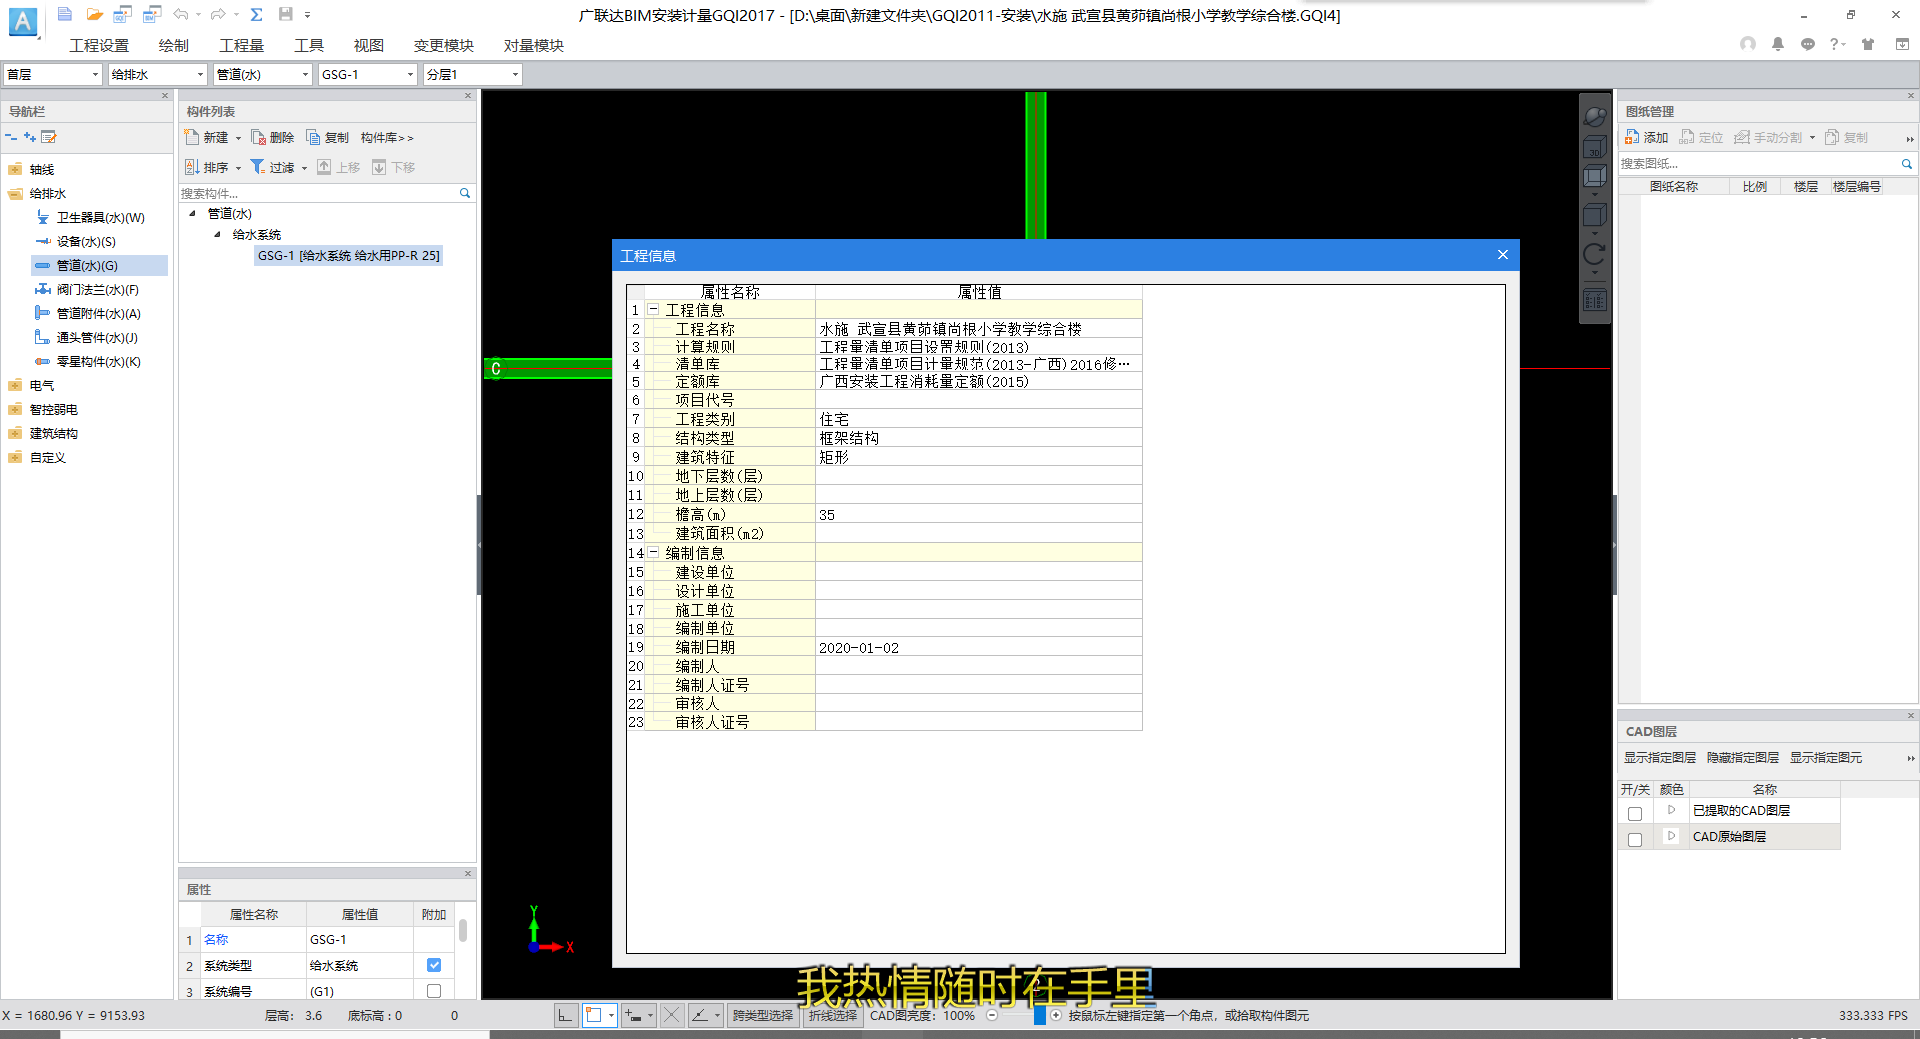Click the New file icon in quick toolbar

coord(65,14)
